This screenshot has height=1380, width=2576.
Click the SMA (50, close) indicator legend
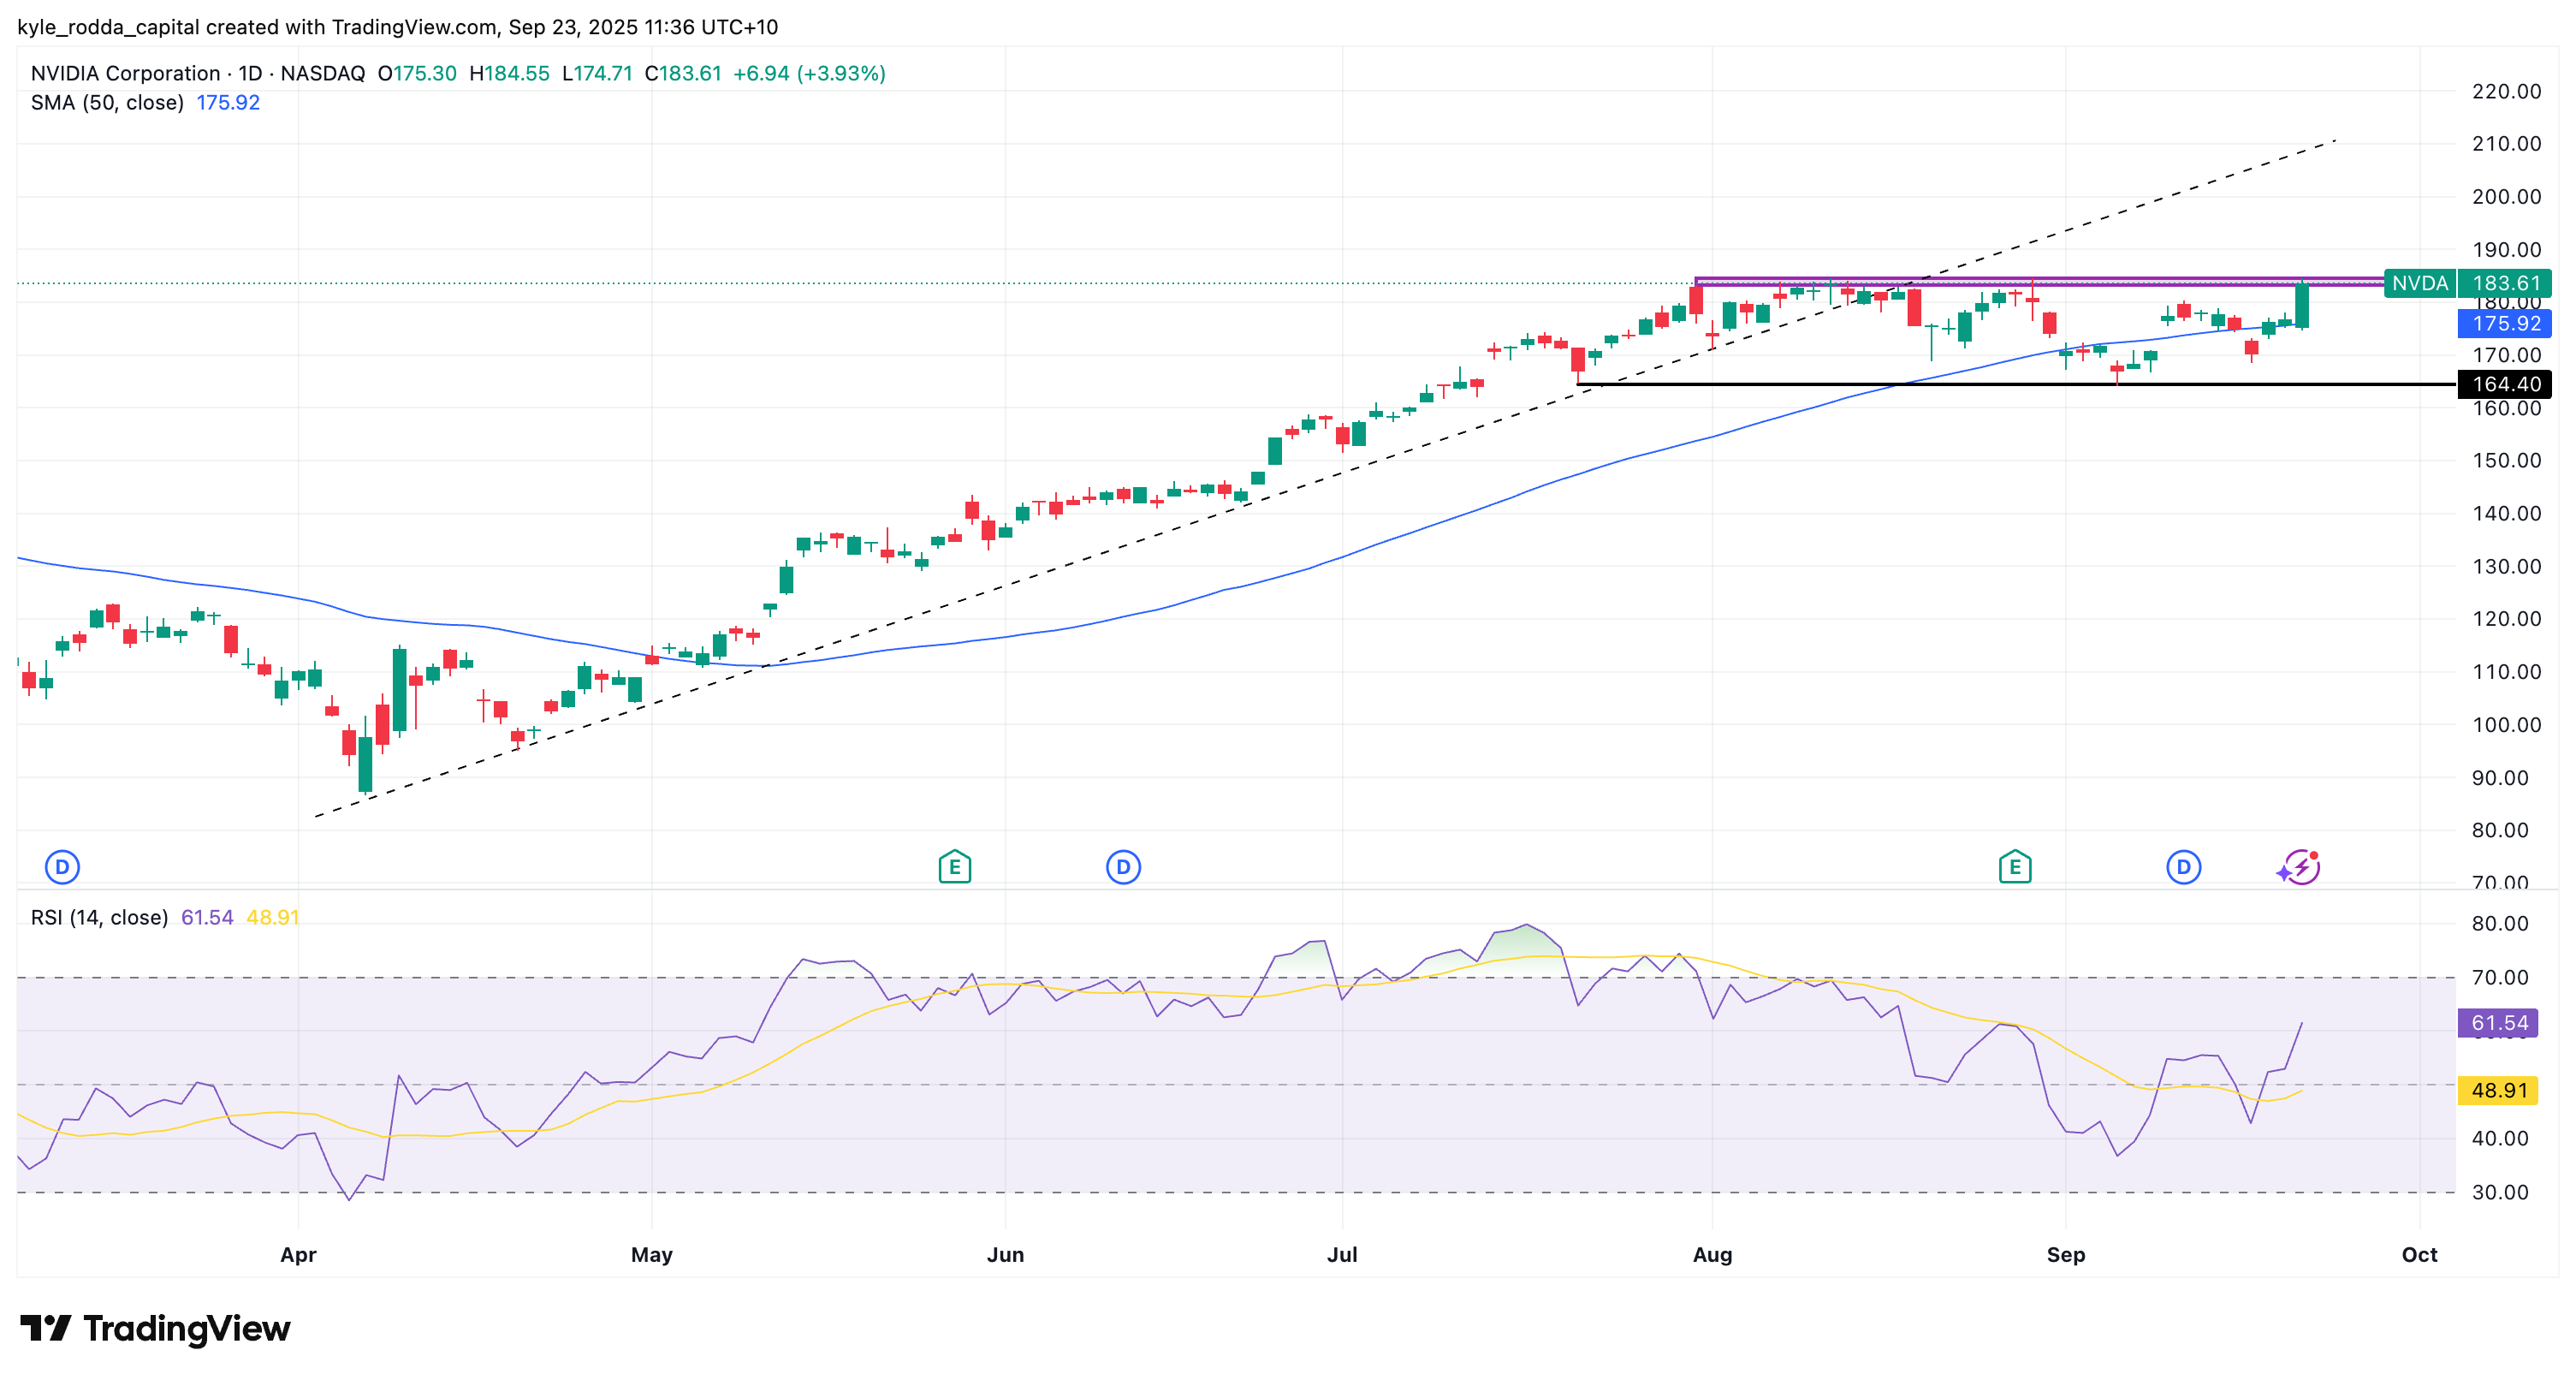[x=107, y=102]
